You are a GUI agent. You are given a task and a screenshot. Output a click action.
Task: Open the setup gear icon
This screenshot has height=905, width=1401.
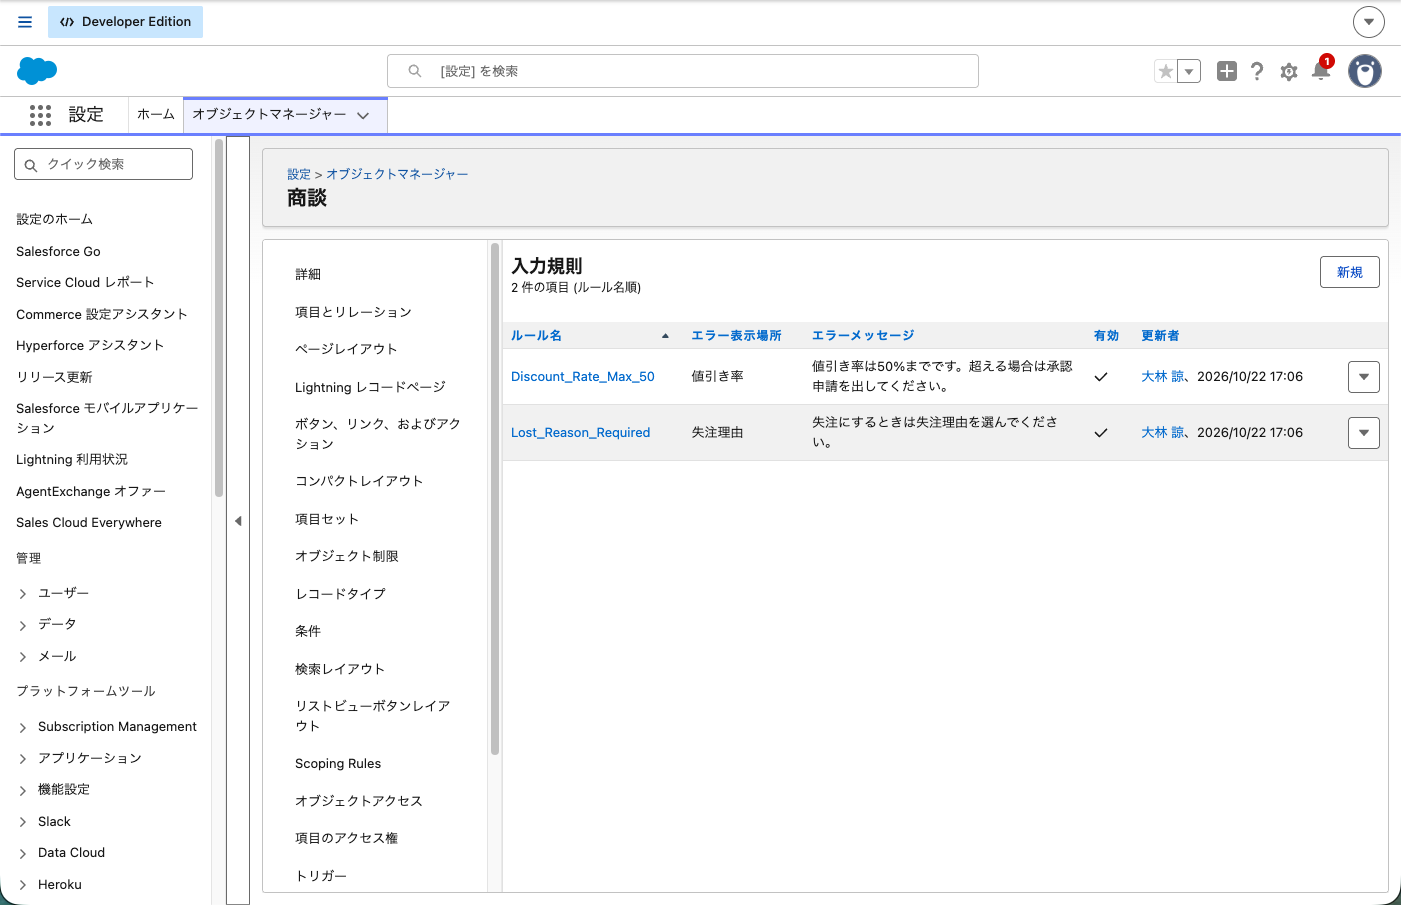pyautogui.click(x=1289, y=72)
